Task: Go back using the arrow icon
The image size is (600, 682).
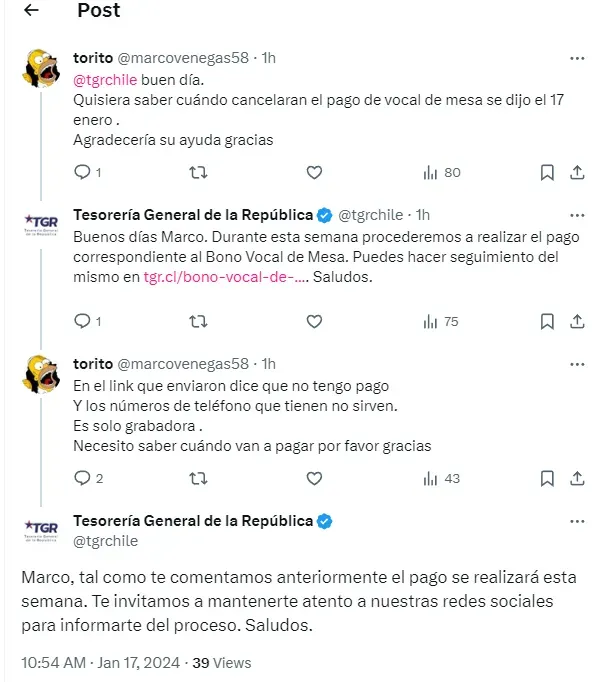Action: click(31, 10)
